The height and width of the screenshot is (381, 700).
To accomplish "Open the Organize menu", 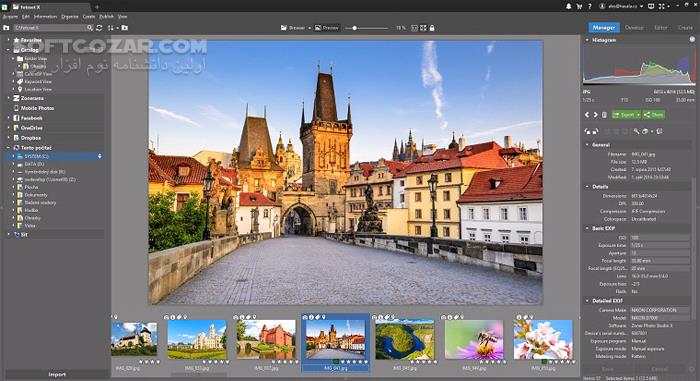I will pyautogui.click(x=70, y=17).
